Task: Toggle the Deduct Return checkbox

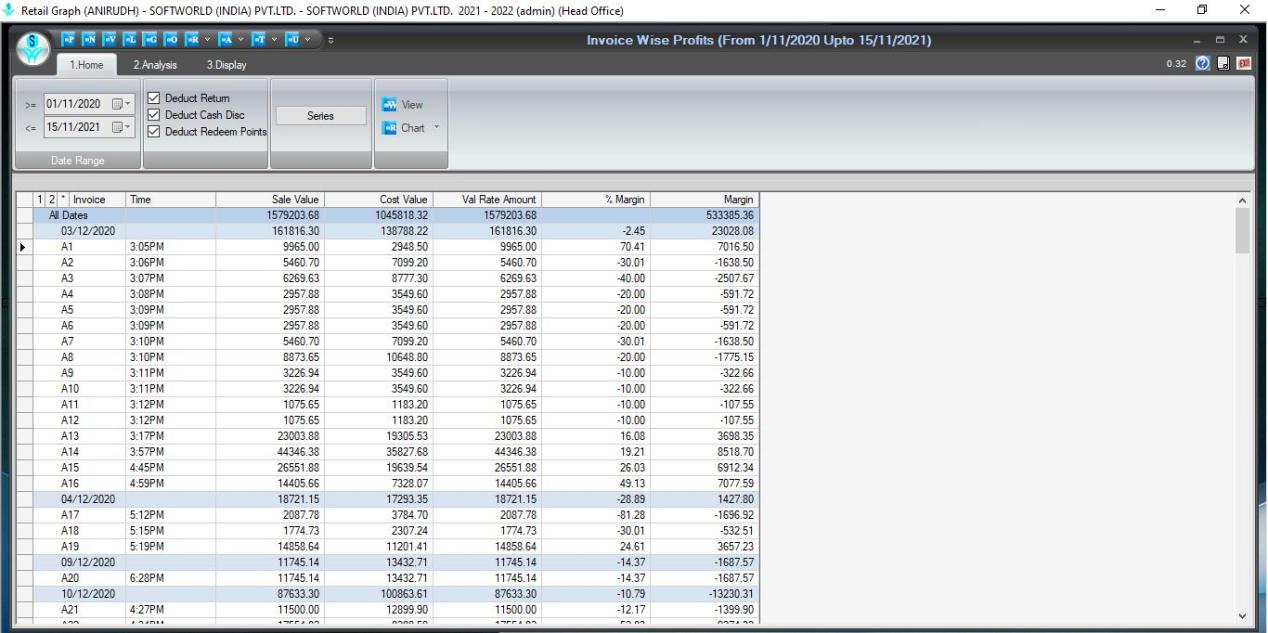Action: [154, 98]
